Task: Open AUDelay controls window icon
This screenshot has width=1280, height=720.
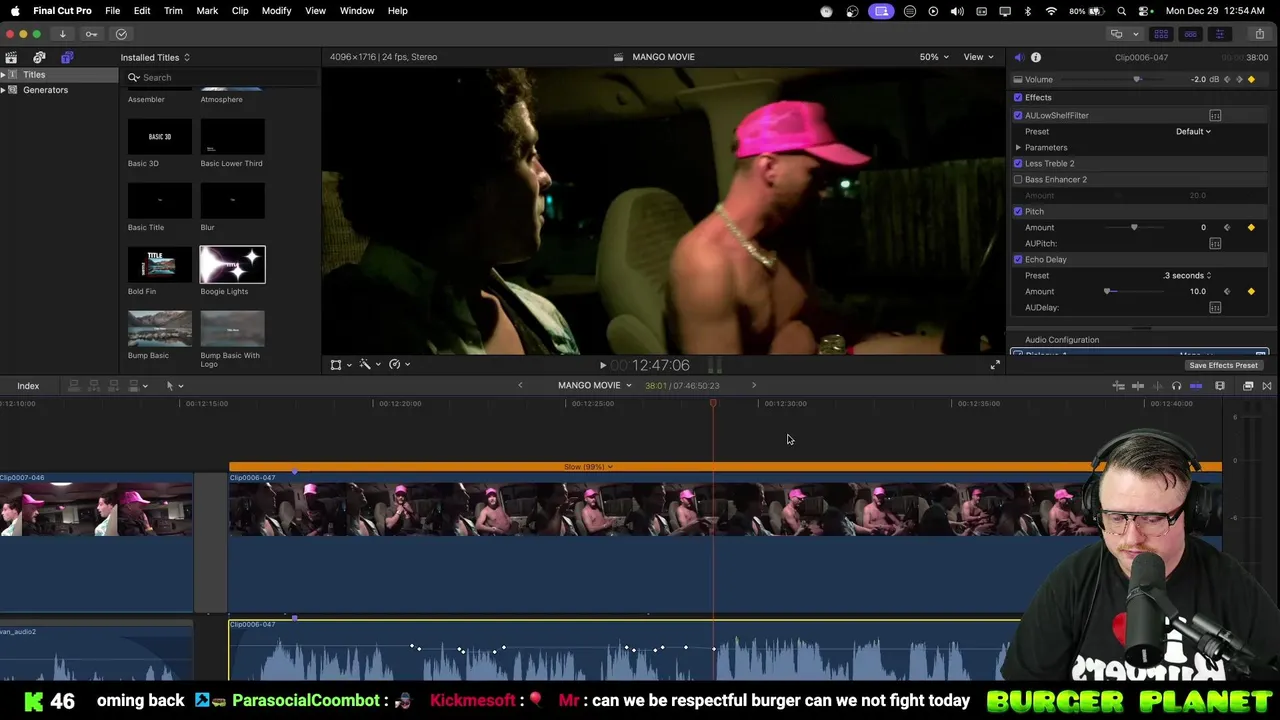Action: click(x=1215, y=307)
